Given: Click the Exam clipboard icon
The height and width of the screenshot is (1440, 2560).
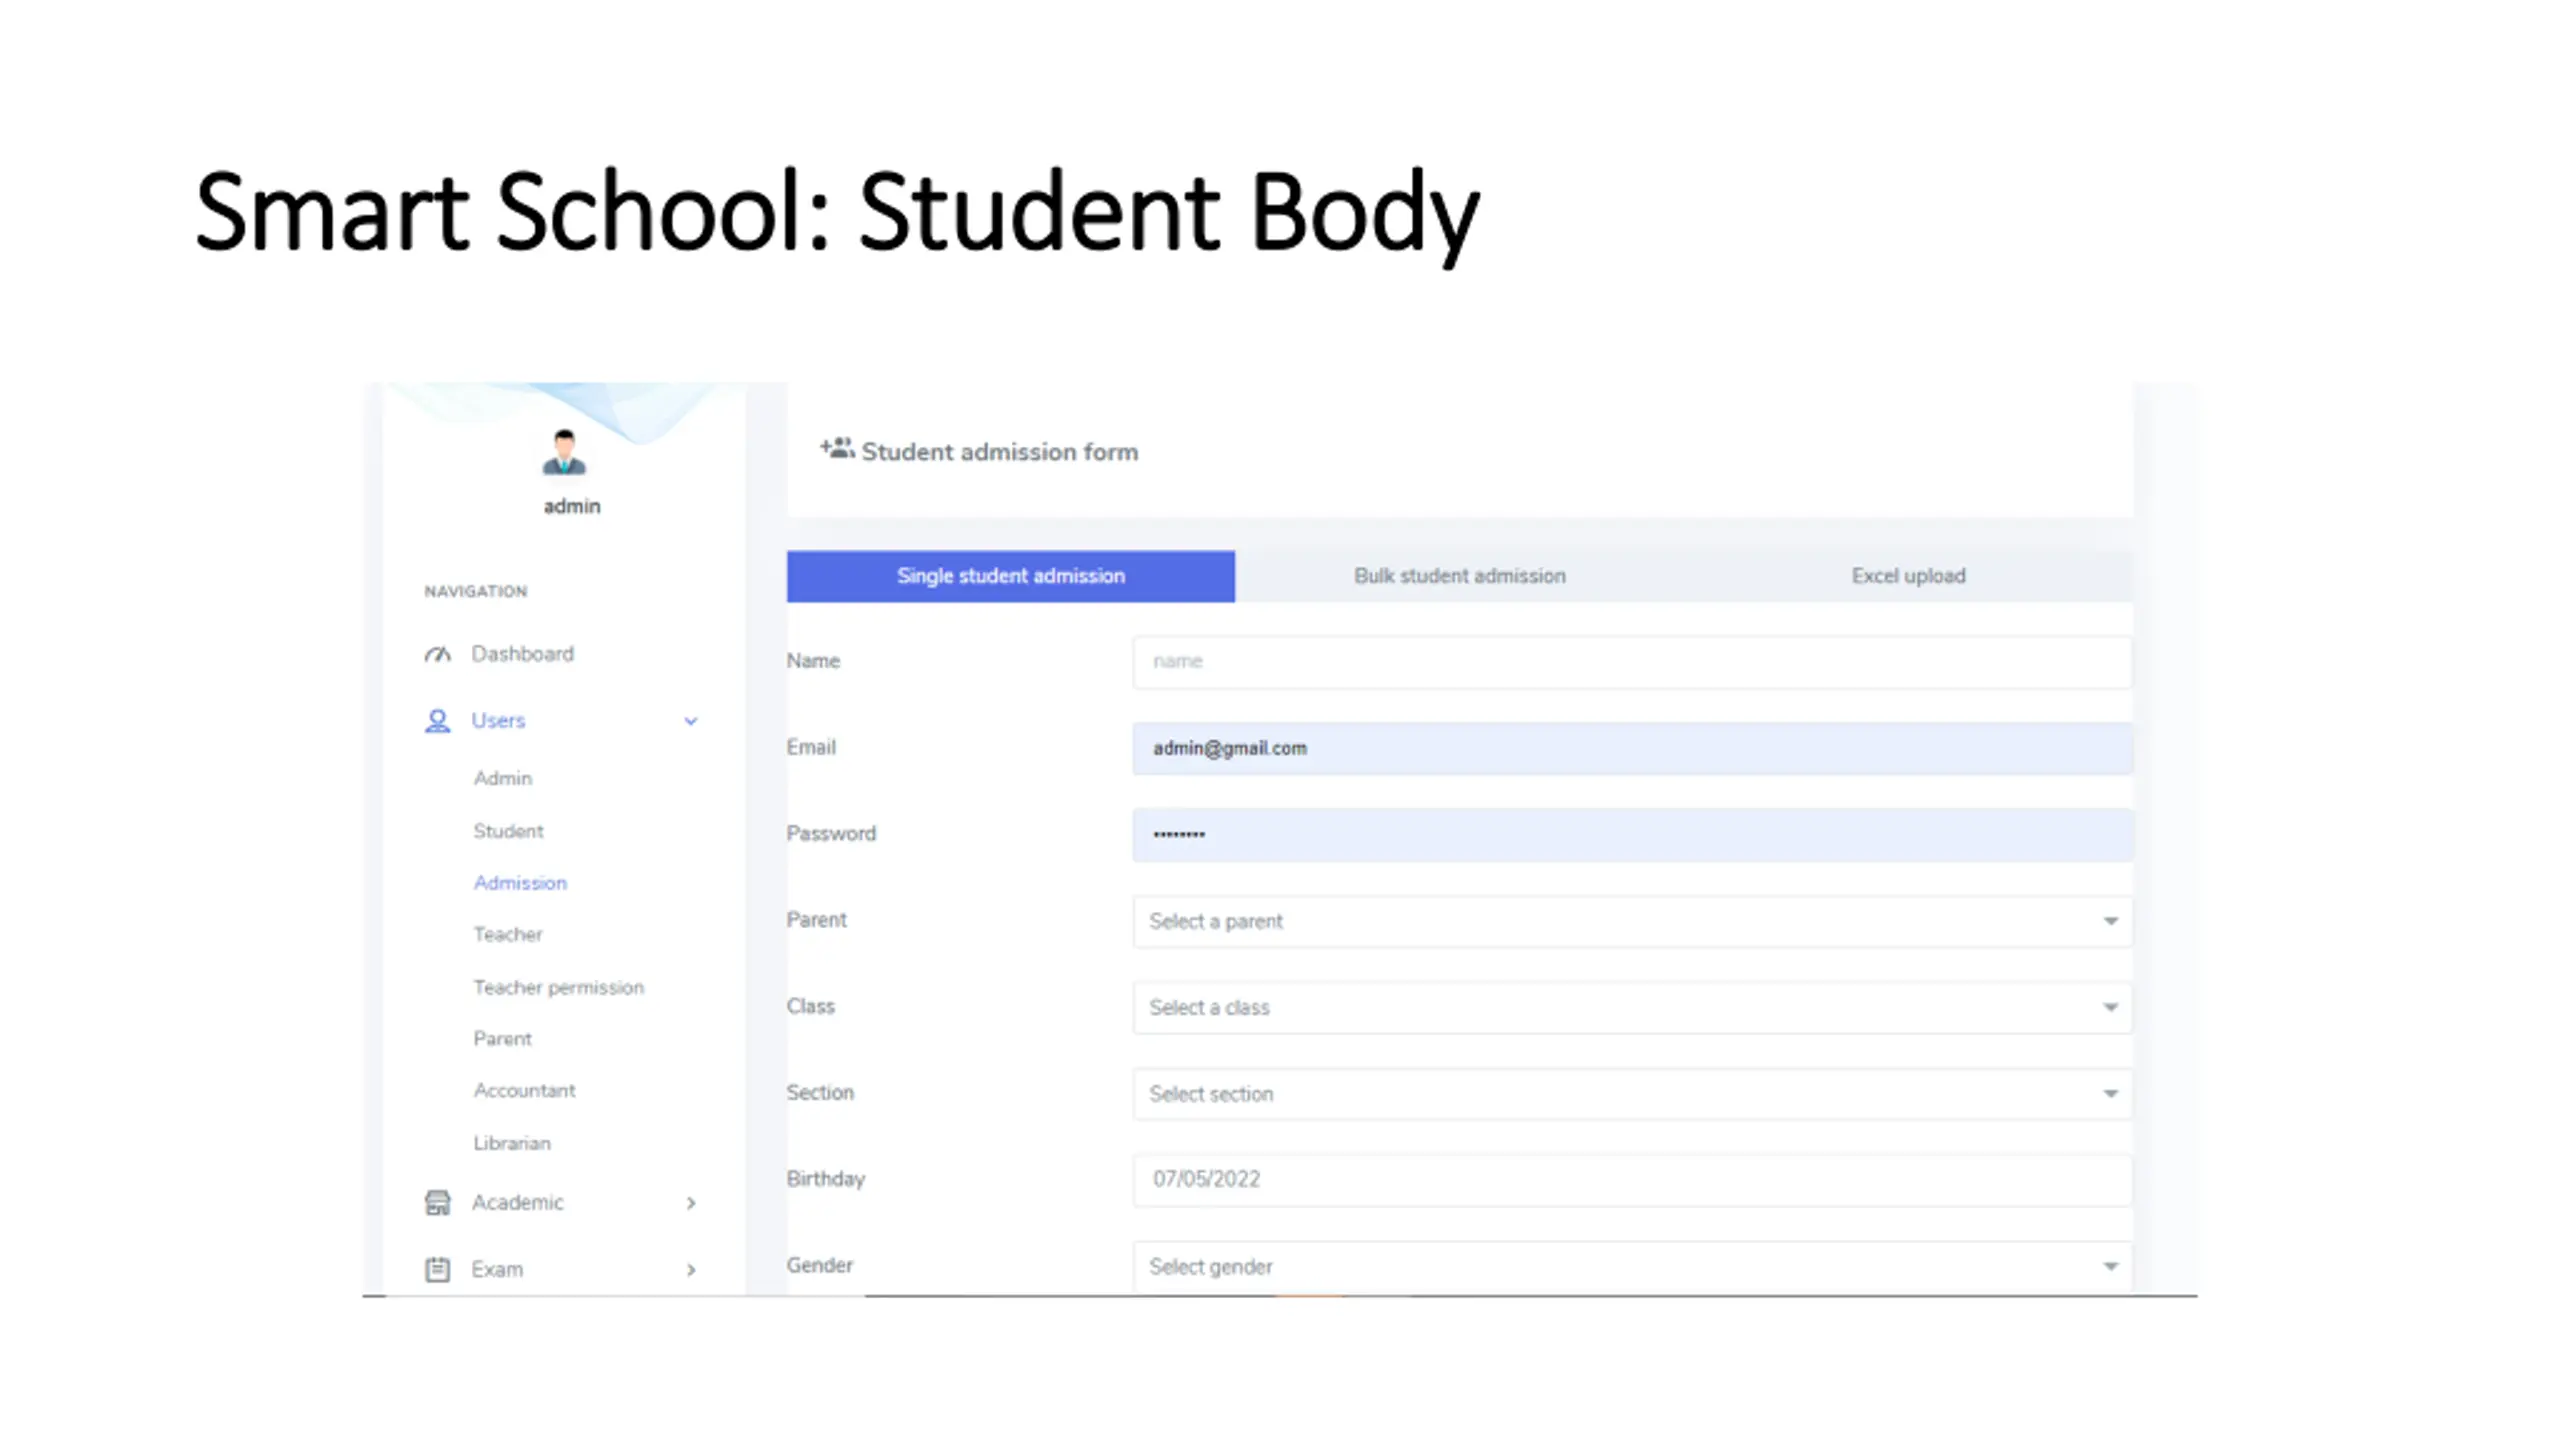Looking at the screenshot, I should 437,1269.
